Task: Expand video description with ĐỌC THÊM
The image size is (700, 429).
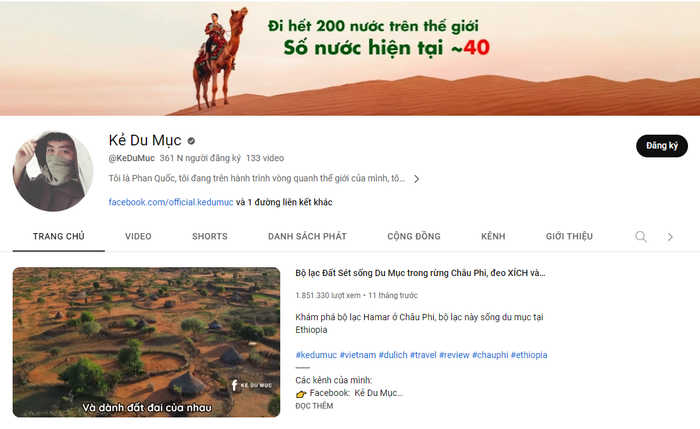Action: tap(314, 406)
